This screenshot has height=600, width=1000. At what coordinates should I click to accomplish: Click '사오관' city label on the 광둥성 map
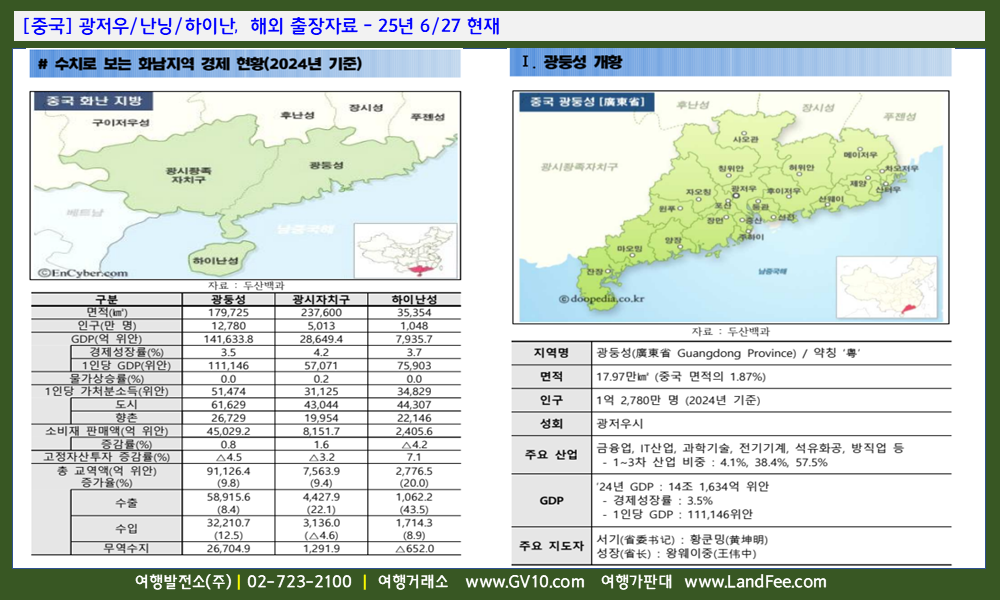746,138
